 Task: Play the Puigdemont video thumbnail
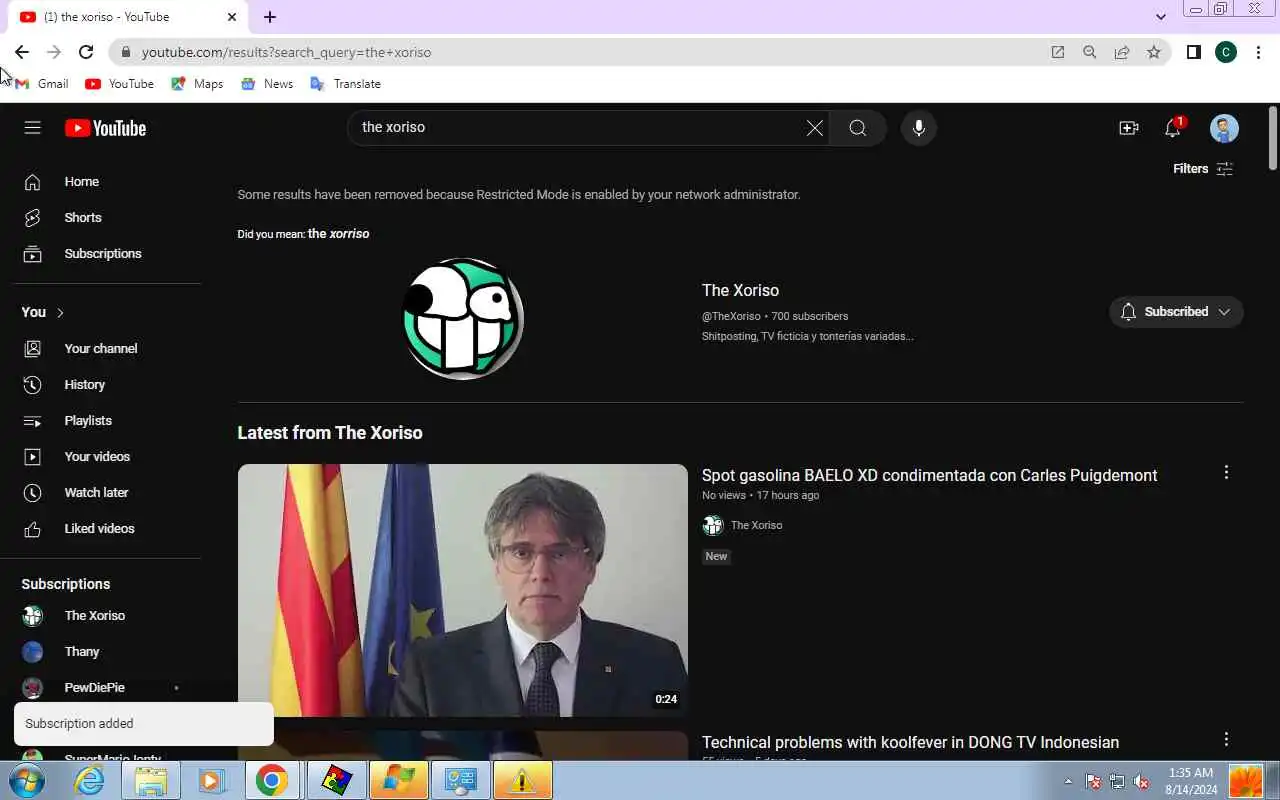[x=463, y=590]
